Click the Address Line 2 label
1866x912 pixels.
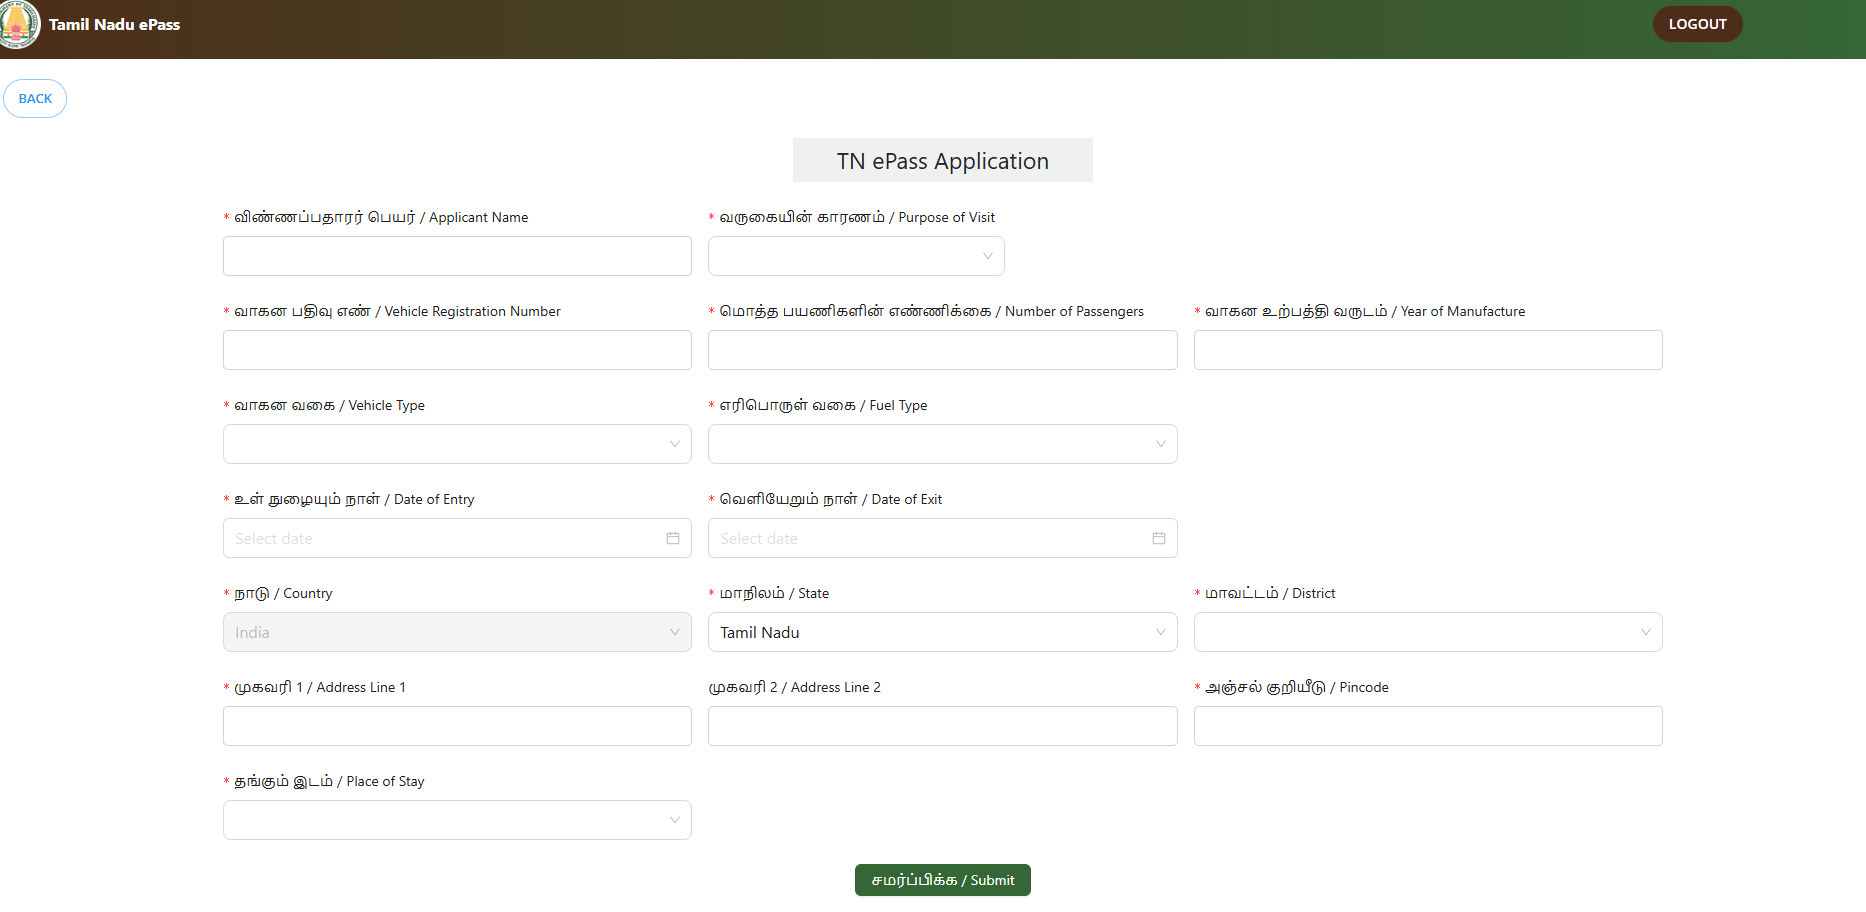(794, 687)
